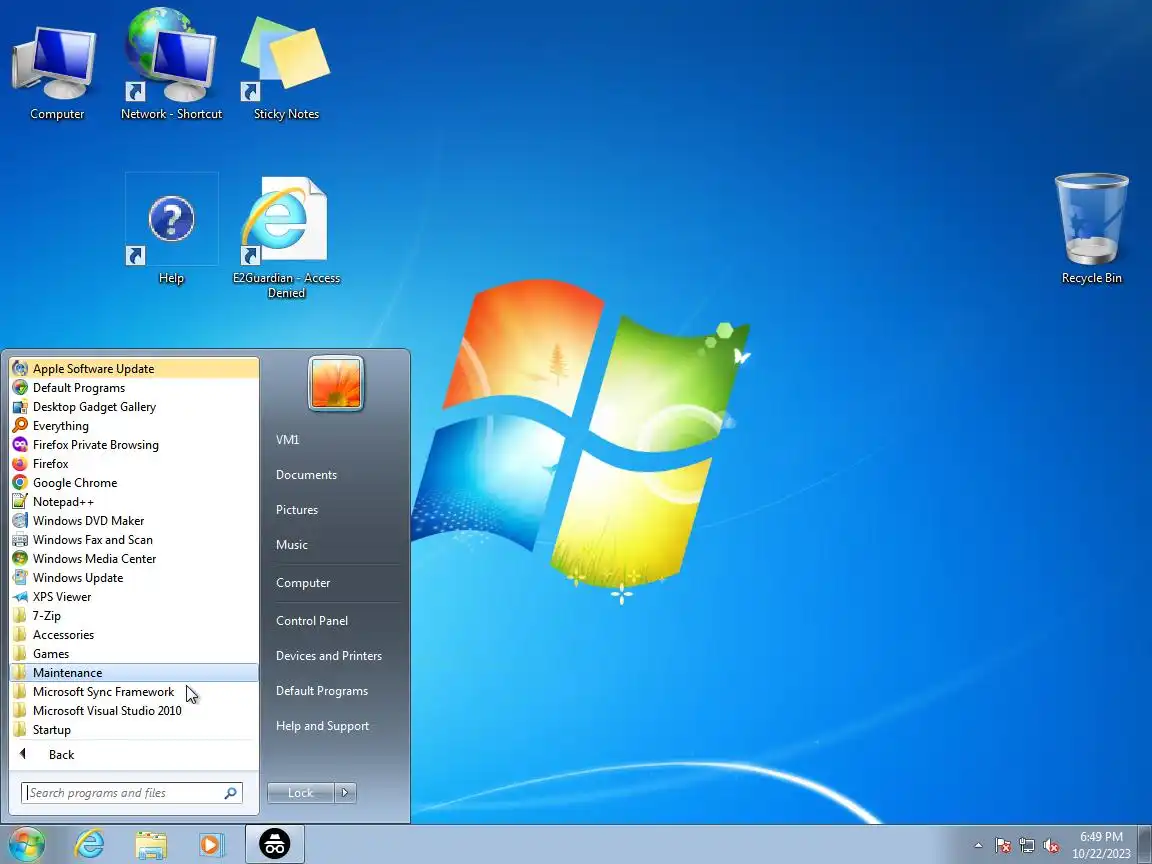Launch Sticky Notes from the desktop
Viewport: 1152px width, 864px height.
(286, 66)
